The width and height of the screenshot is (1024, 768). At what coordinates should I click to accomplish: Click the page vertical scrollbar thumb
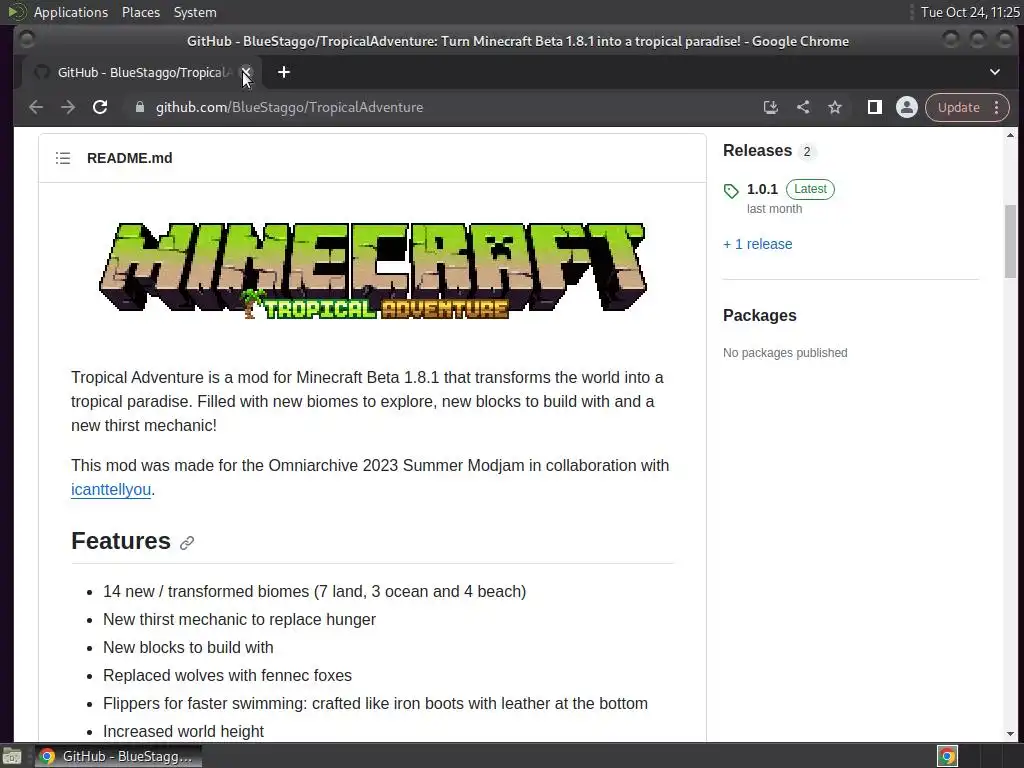[x=1010, y=241]
